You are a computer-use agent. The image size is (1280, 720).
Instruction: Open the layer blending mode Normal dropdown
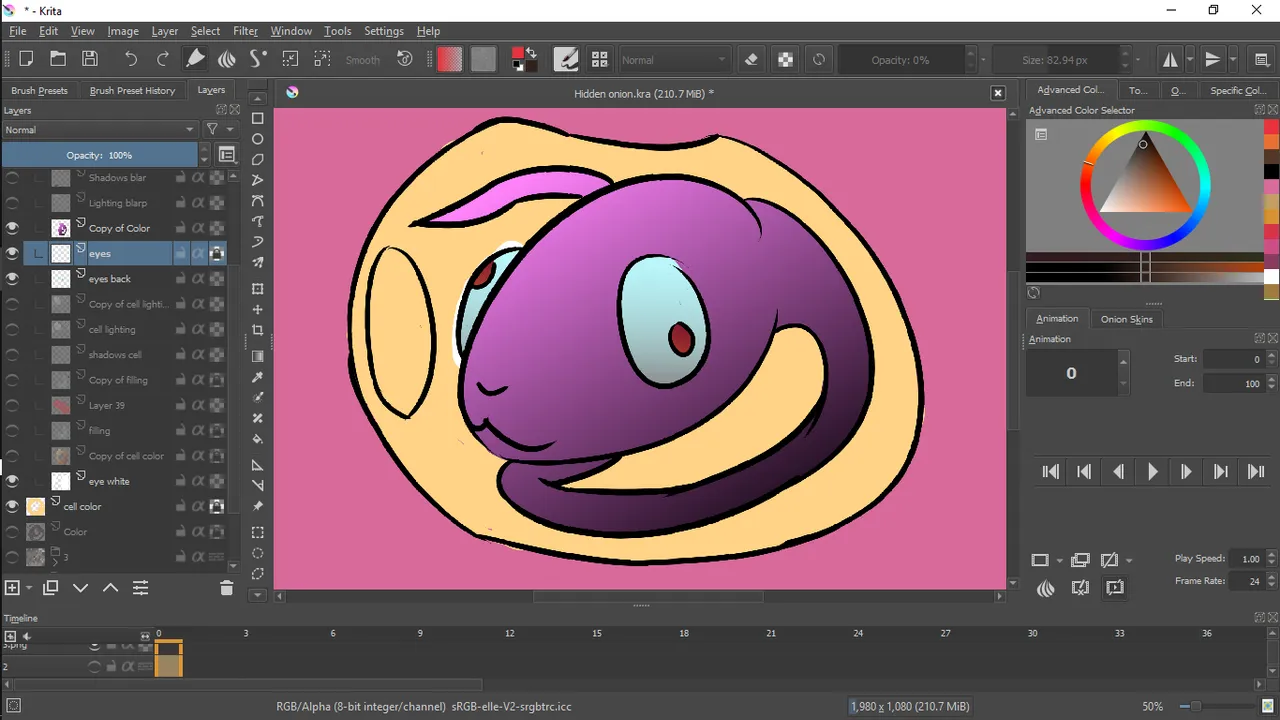click(x=99, y=130)
